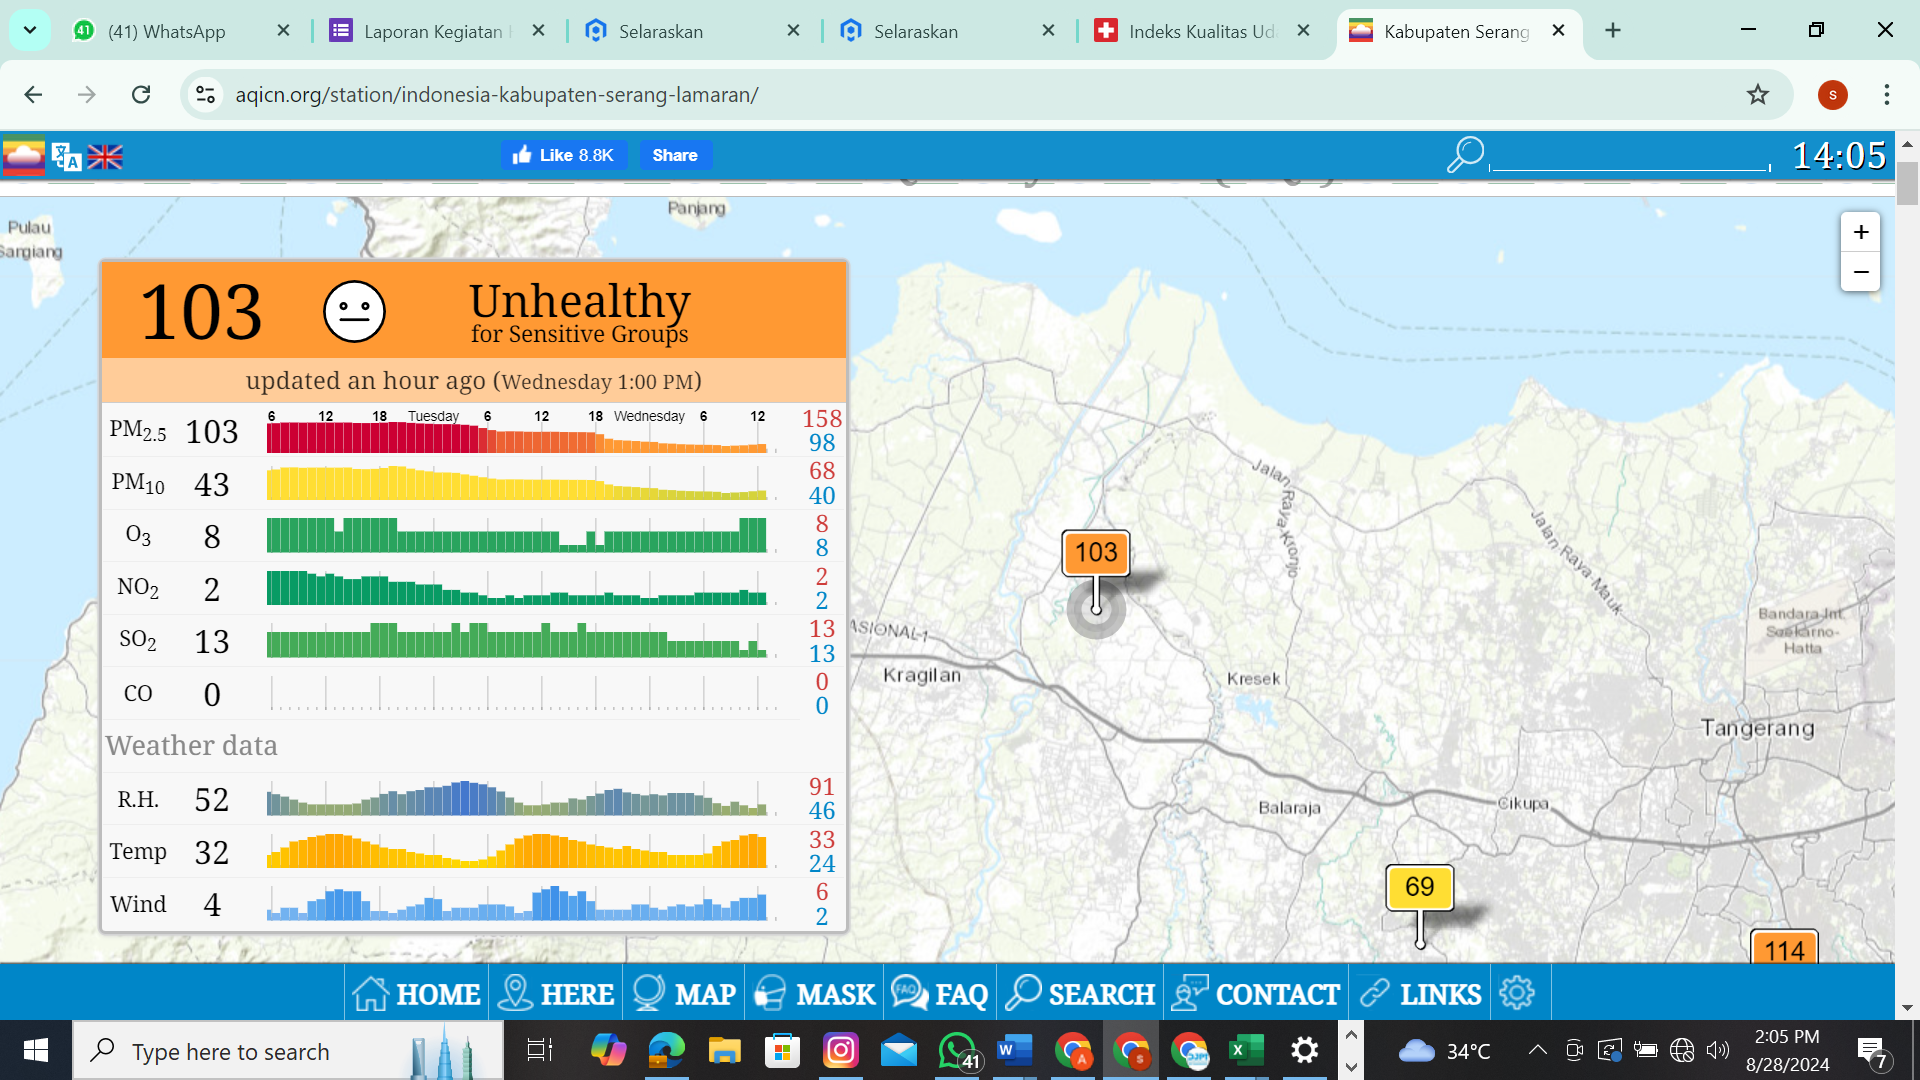Click the SO2 value 13
This screenshot has height=1080, width=1920.
(211, 642)
